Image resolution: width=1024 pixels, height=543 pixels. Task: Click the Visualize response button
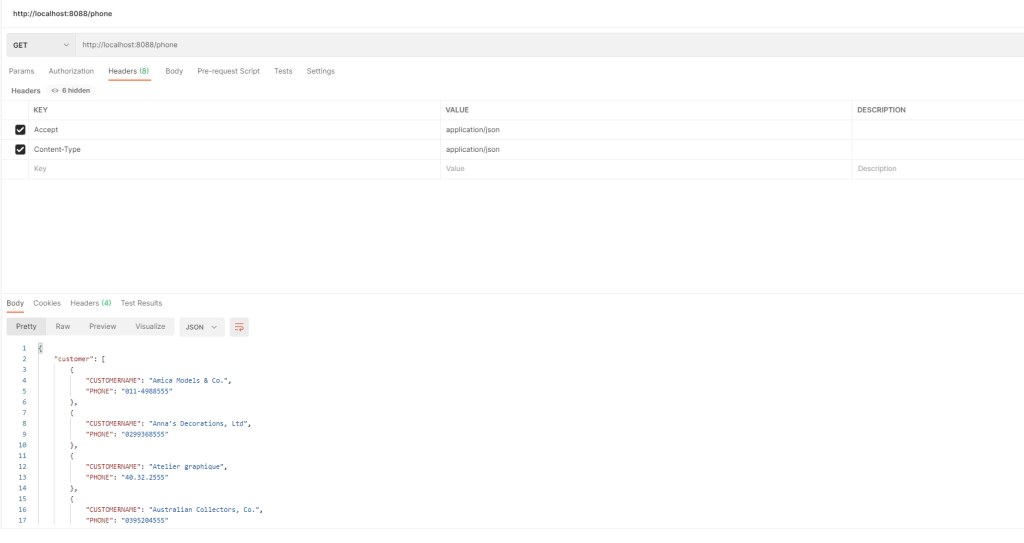click(x=150, y=327)
